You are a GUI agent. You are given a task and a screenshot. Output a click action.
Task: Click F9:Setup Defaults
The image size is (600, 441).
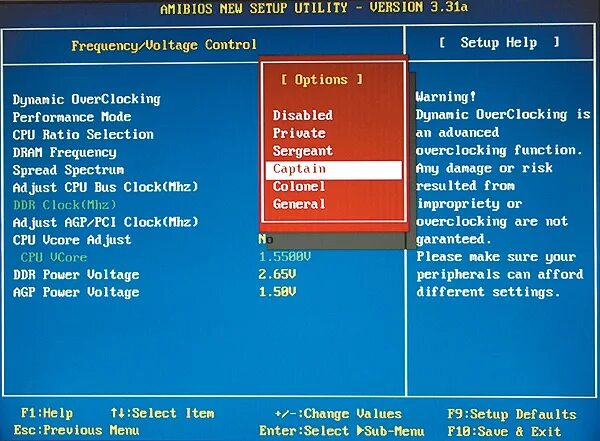click(x=512, y=414)
